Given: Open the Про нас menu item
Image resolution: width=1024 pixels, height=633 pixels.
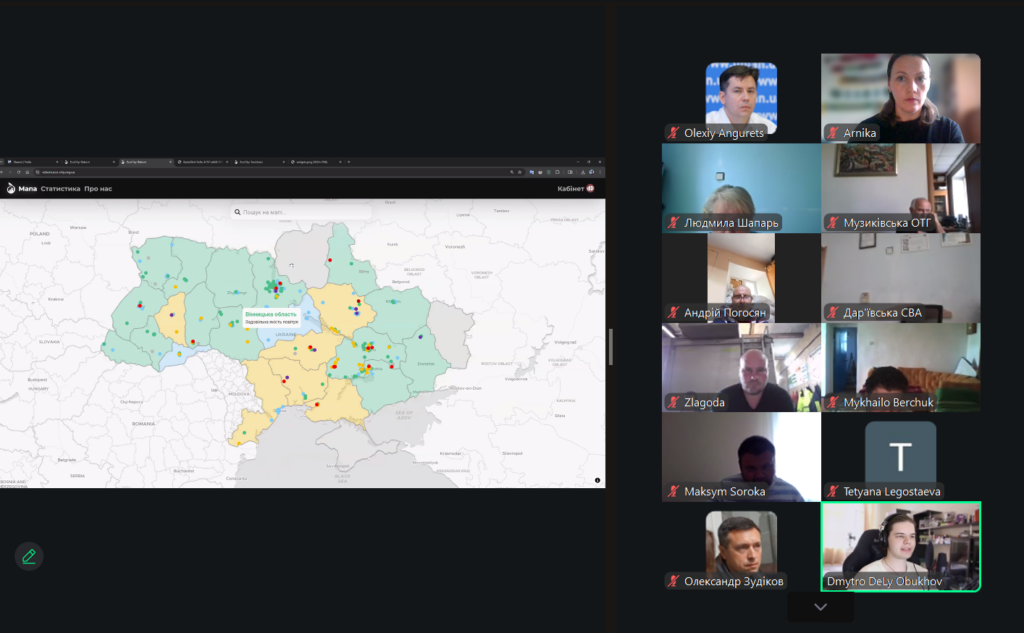Looking at the screenshot, I should coord(98,188).
